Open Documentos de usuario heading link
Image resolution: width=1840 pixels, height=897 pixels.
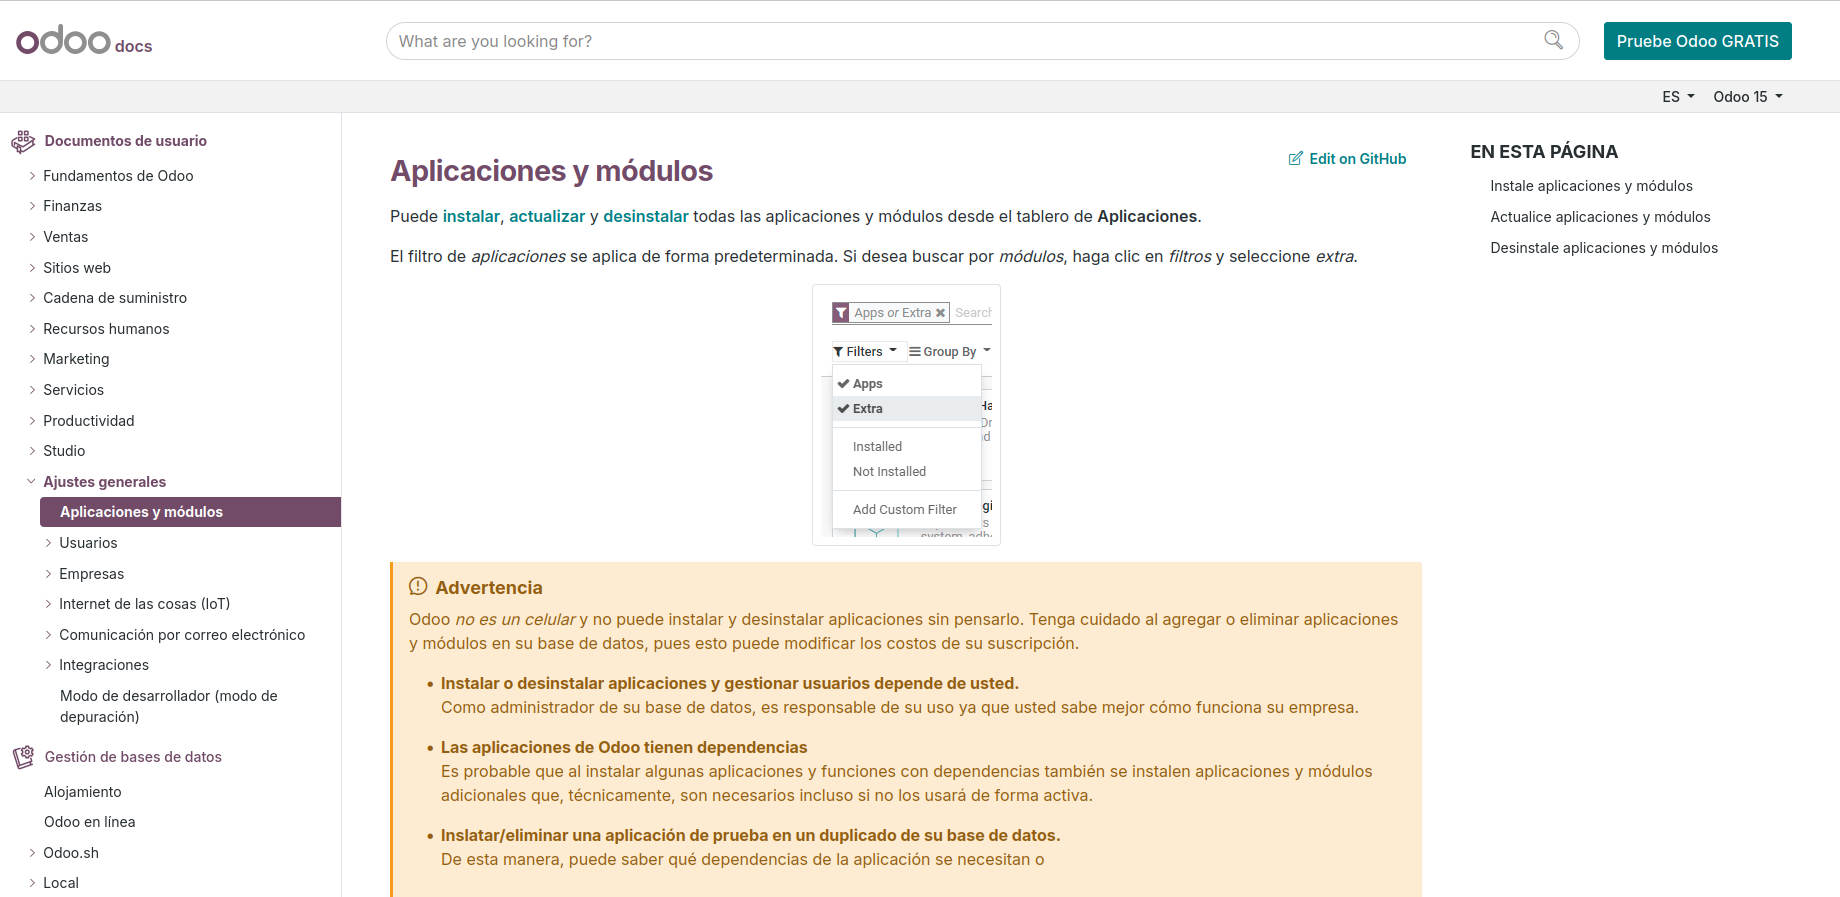tap(126, 141)
